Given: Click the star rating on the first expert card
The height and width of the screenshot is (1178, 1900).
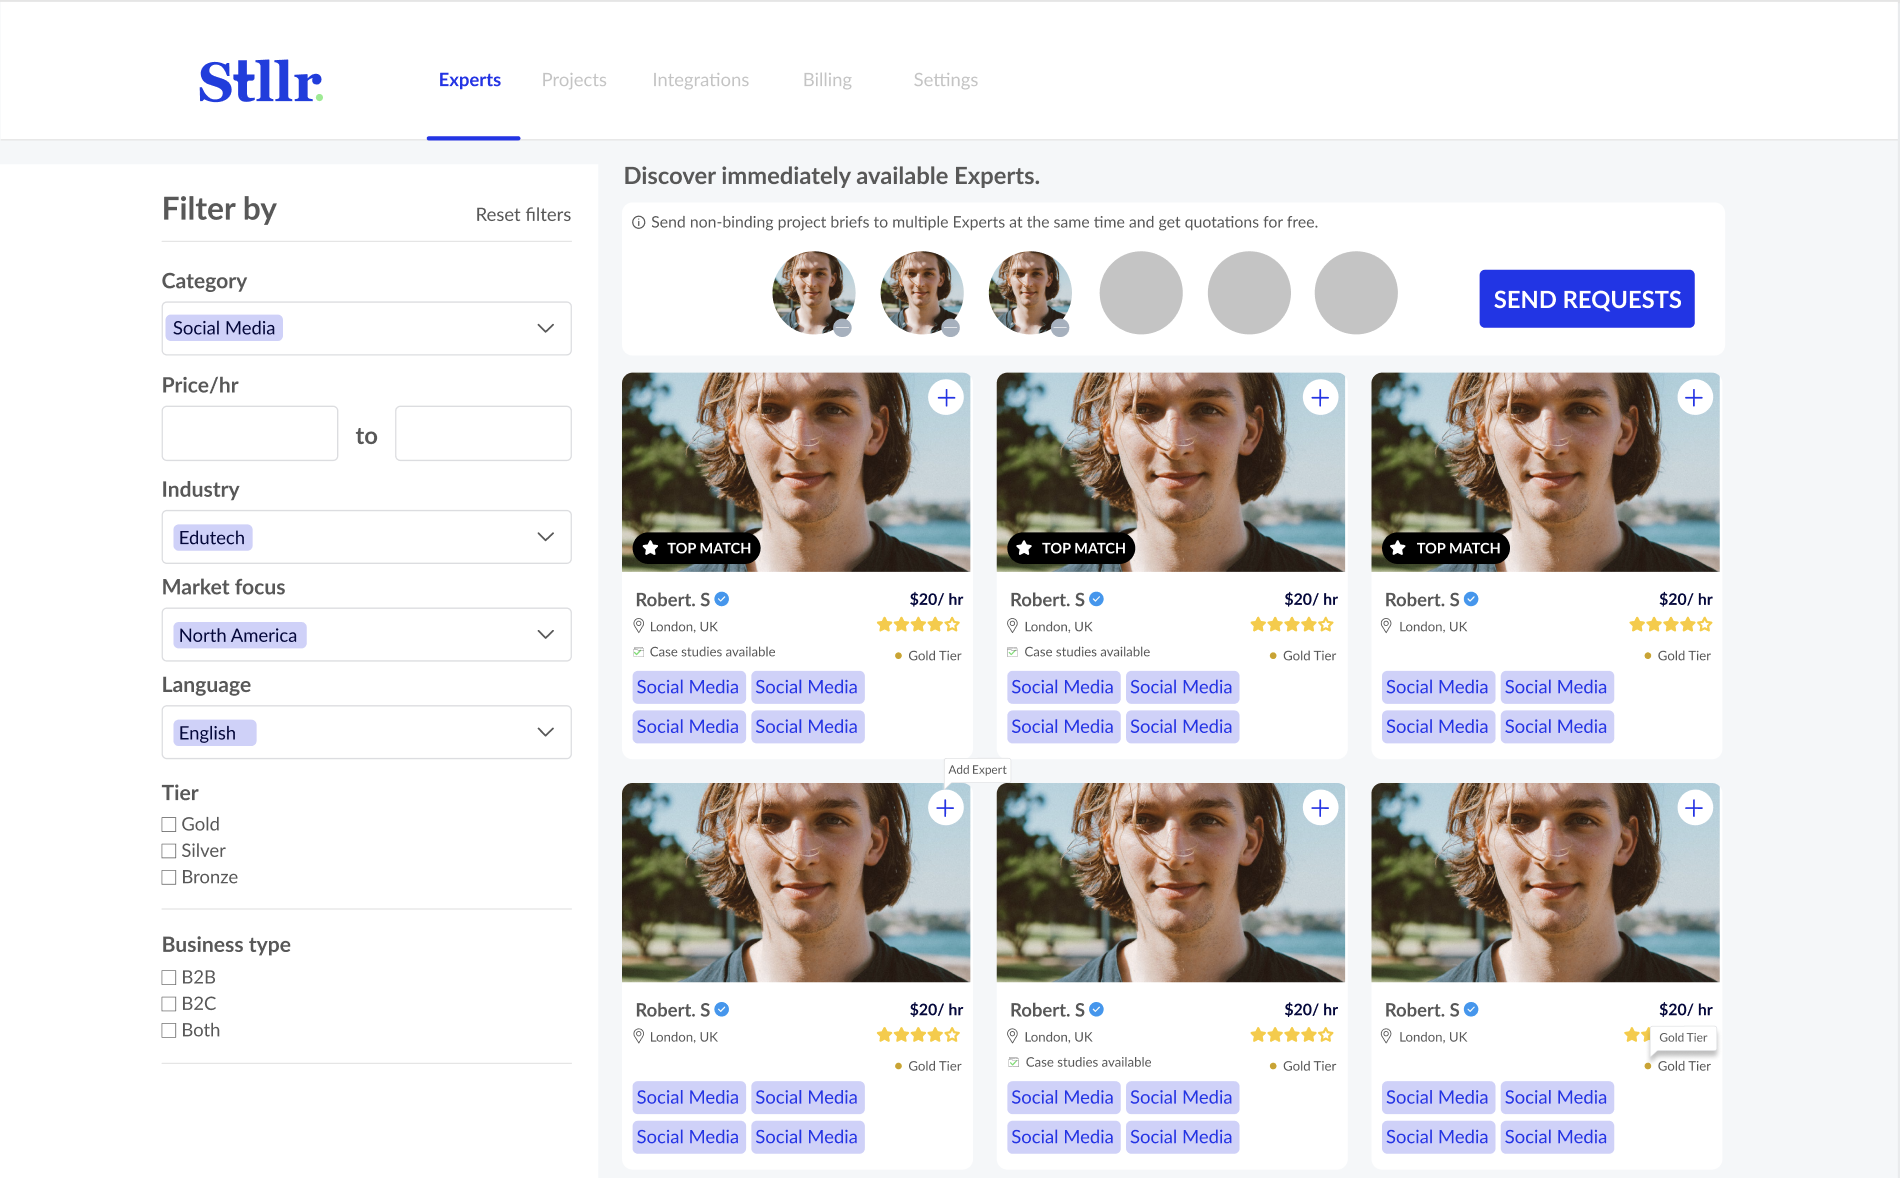Looking at the screenshot, I should [917, 624].
